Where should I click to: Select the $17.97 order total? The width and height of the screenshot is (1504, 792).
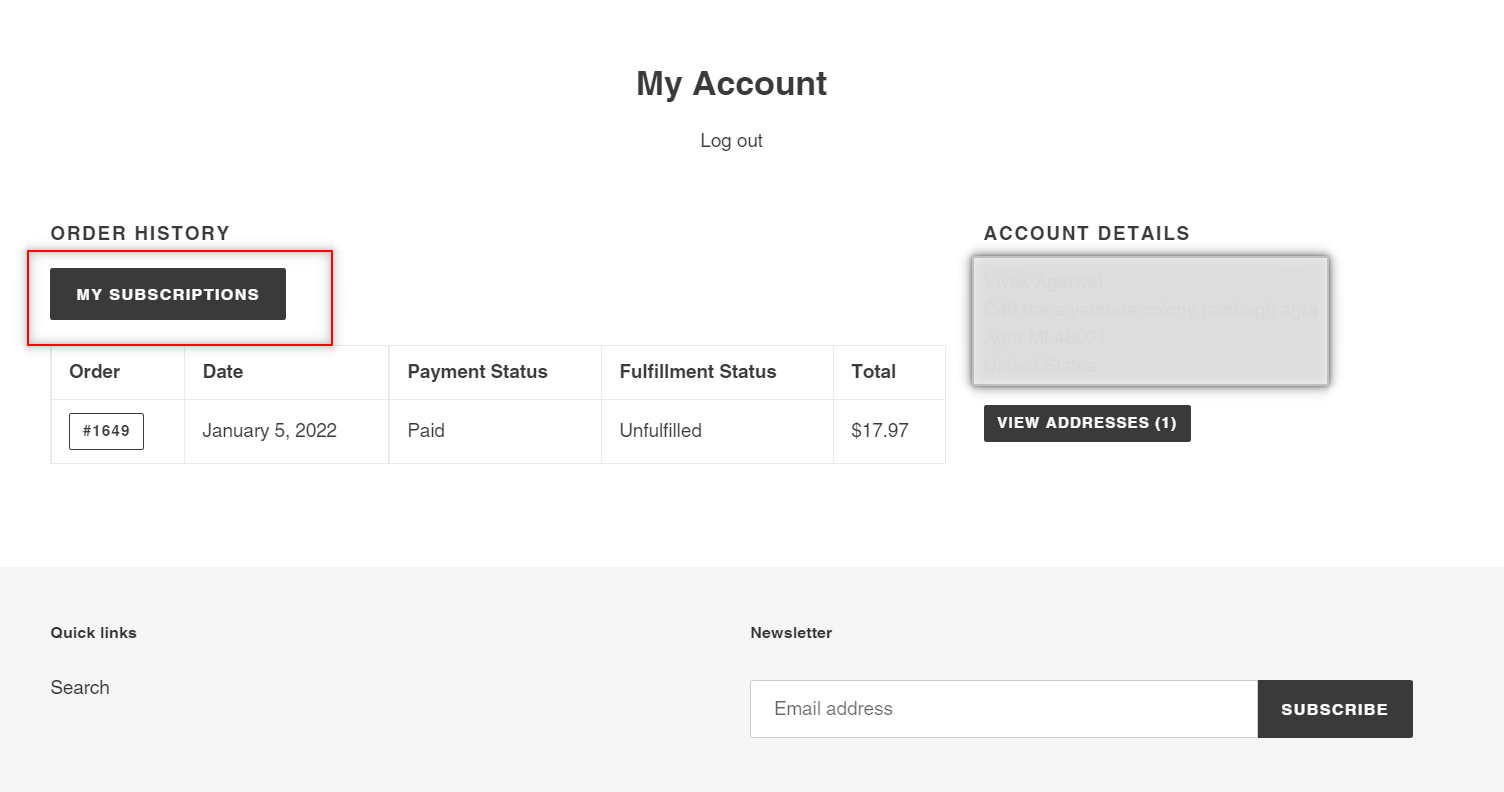tap(880, 431)
